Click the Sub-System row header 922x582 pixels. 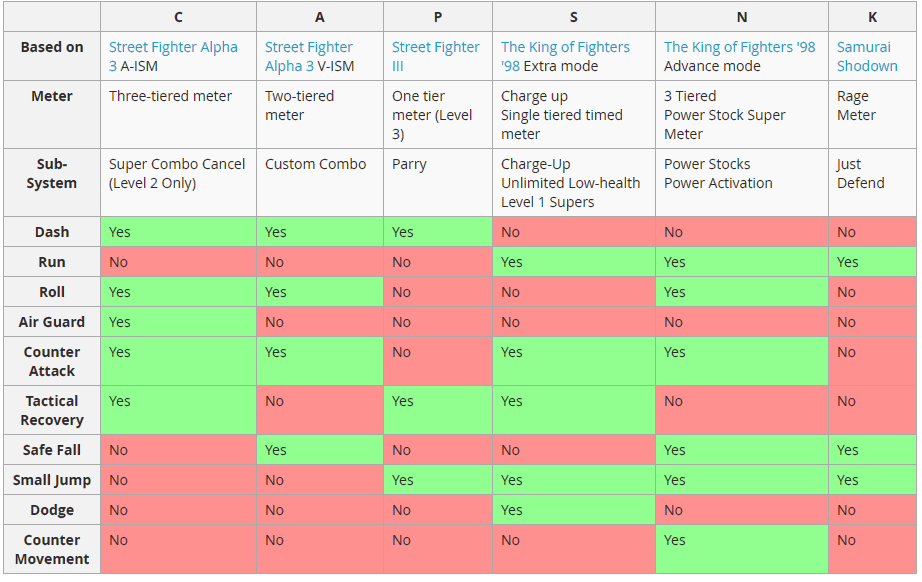[x=52, y=173]
